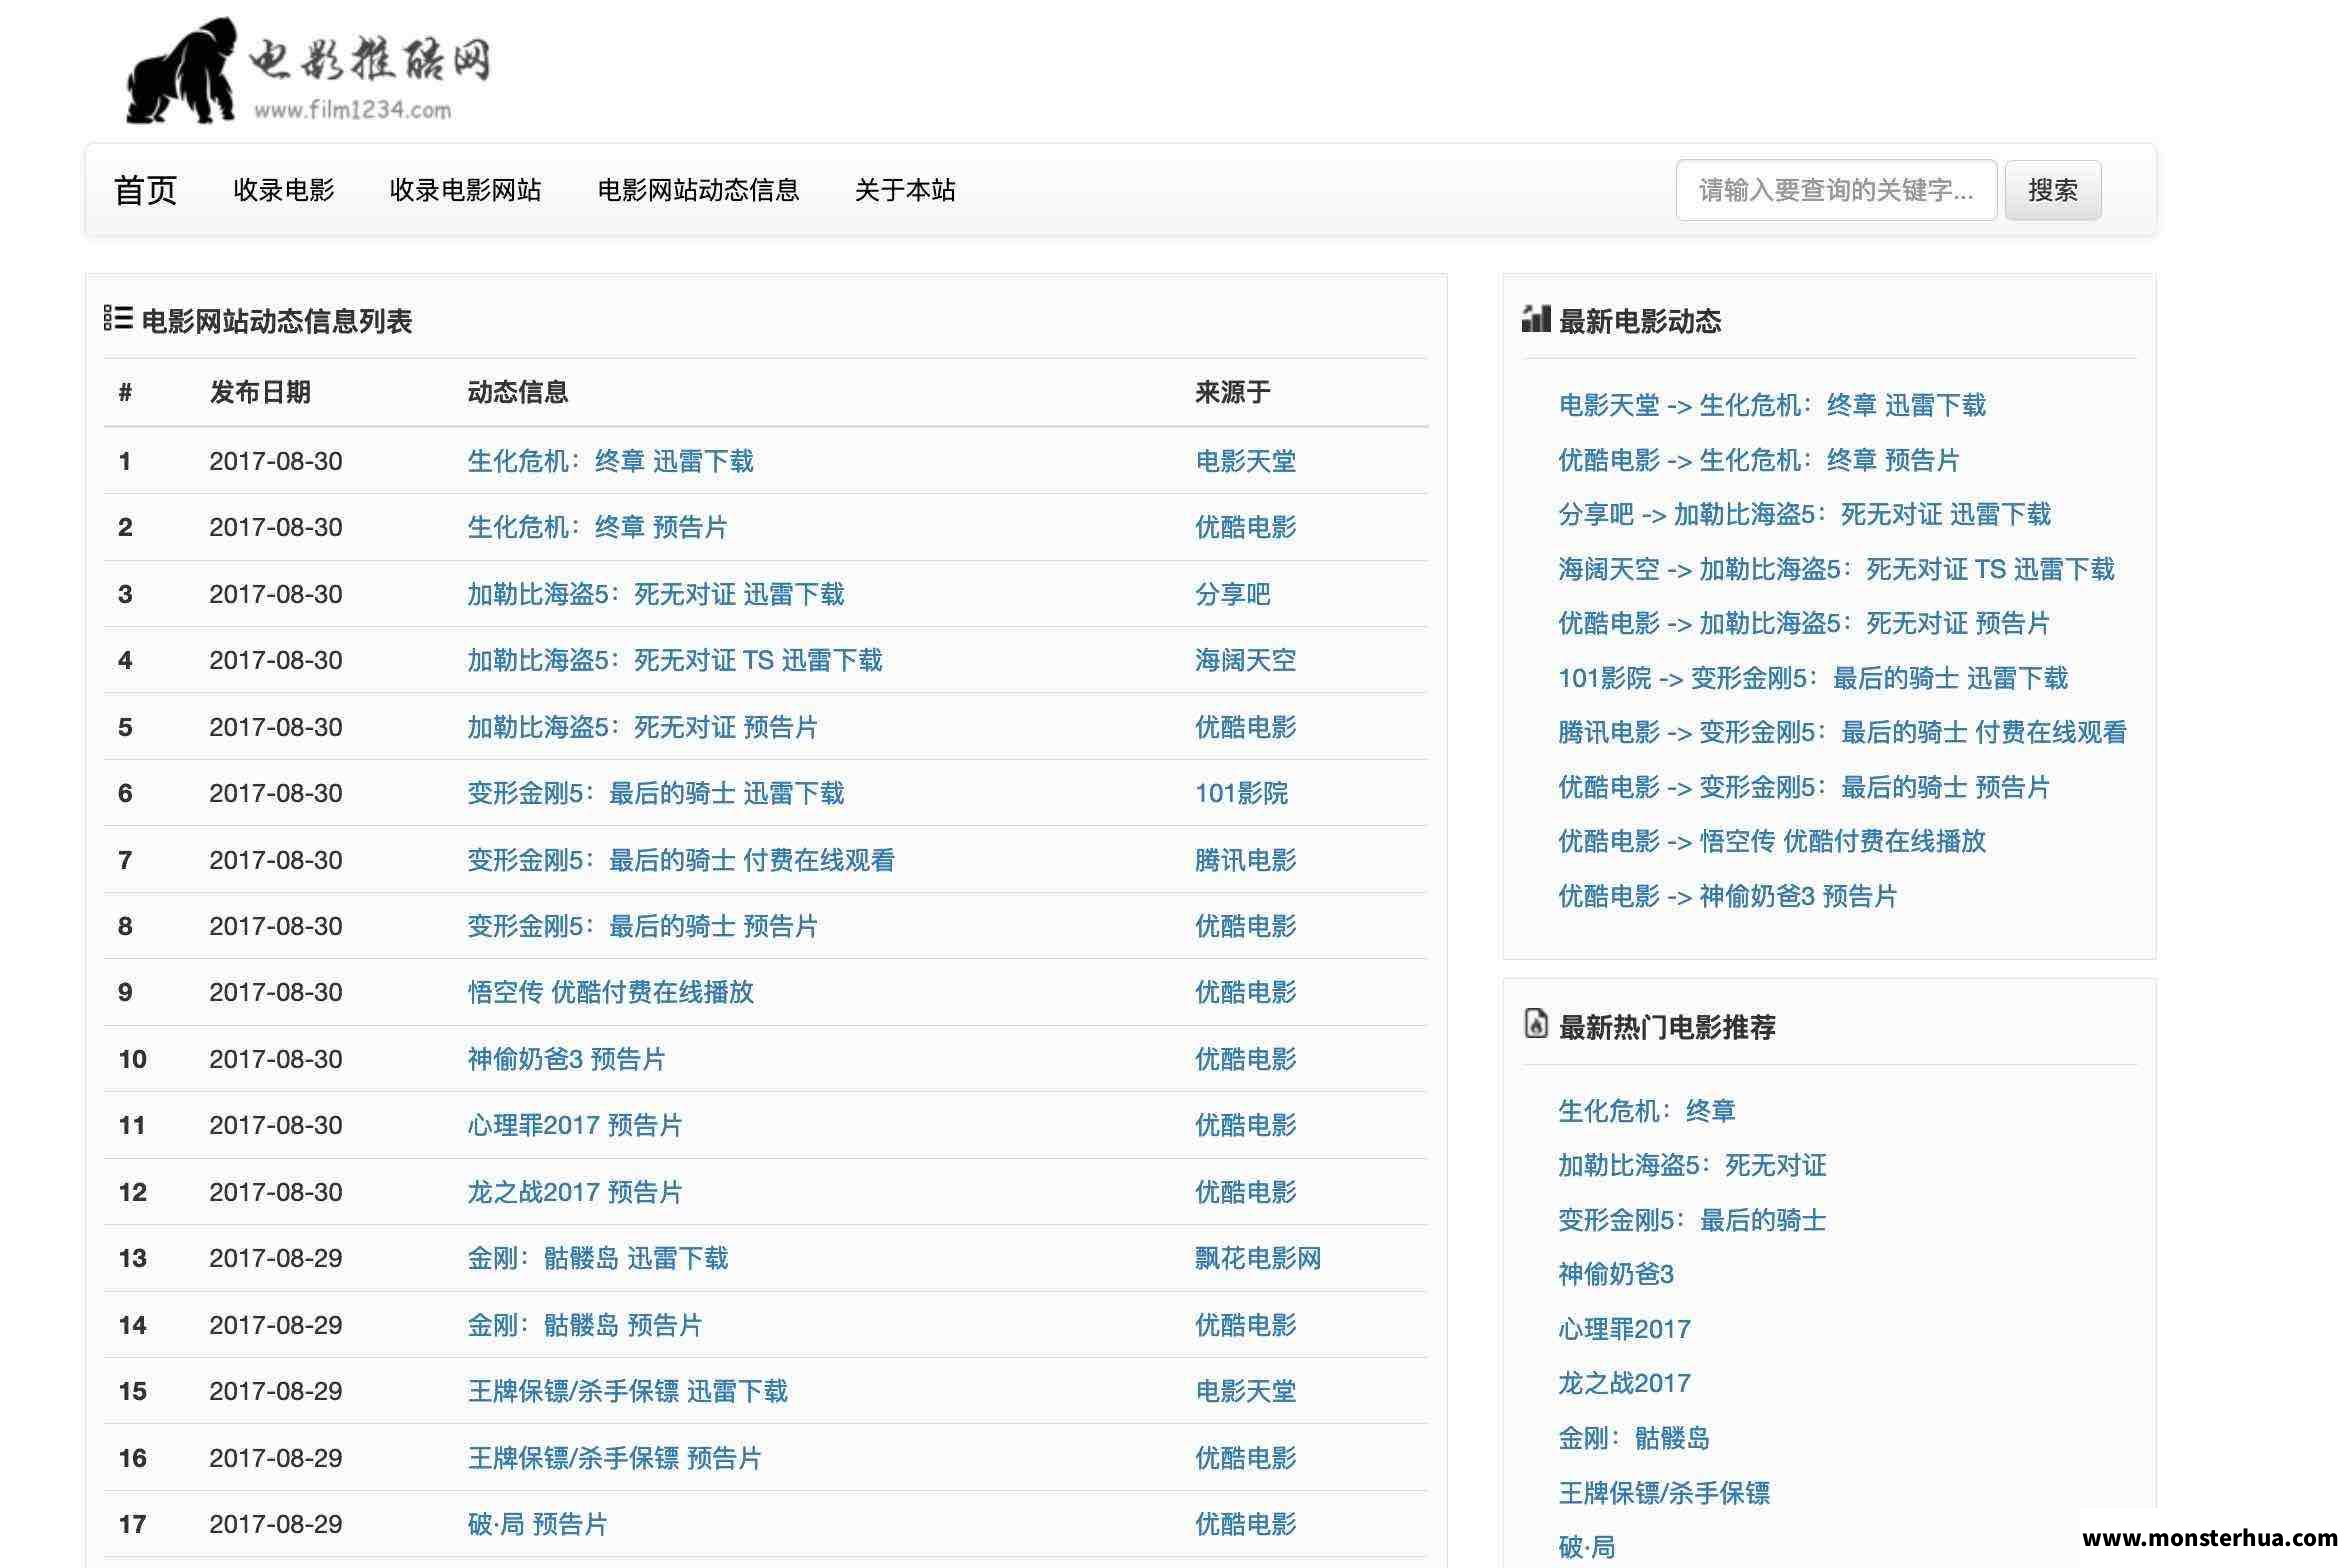This screenshot has width=2340, height=1568.
Task: Click the gorilla site logo
Action: (x=307, y=70)
